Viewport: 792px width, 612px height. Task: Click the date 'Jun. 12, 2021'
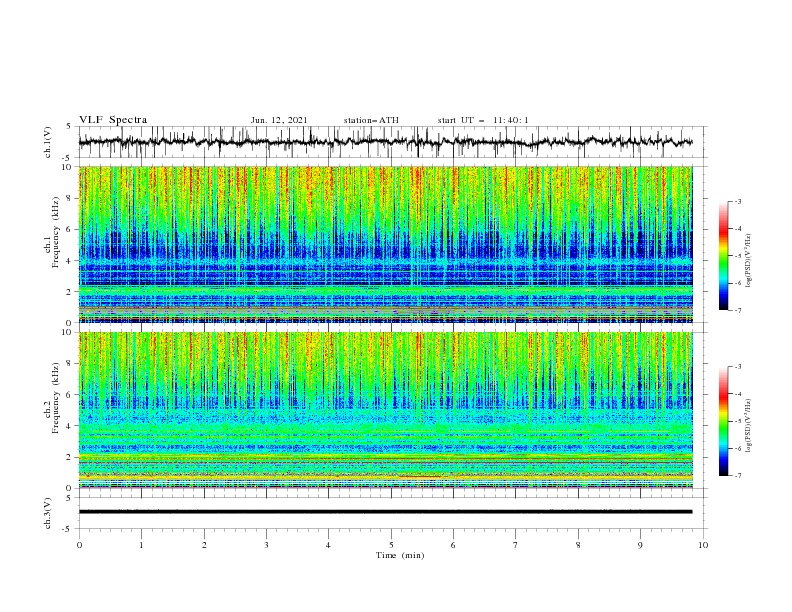coord(279,120)
